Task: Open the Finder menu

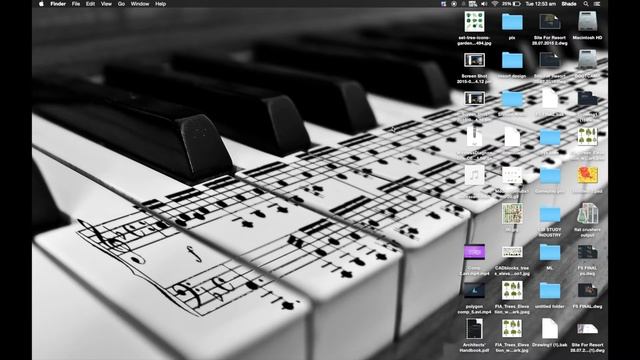Action: (58, 4)
